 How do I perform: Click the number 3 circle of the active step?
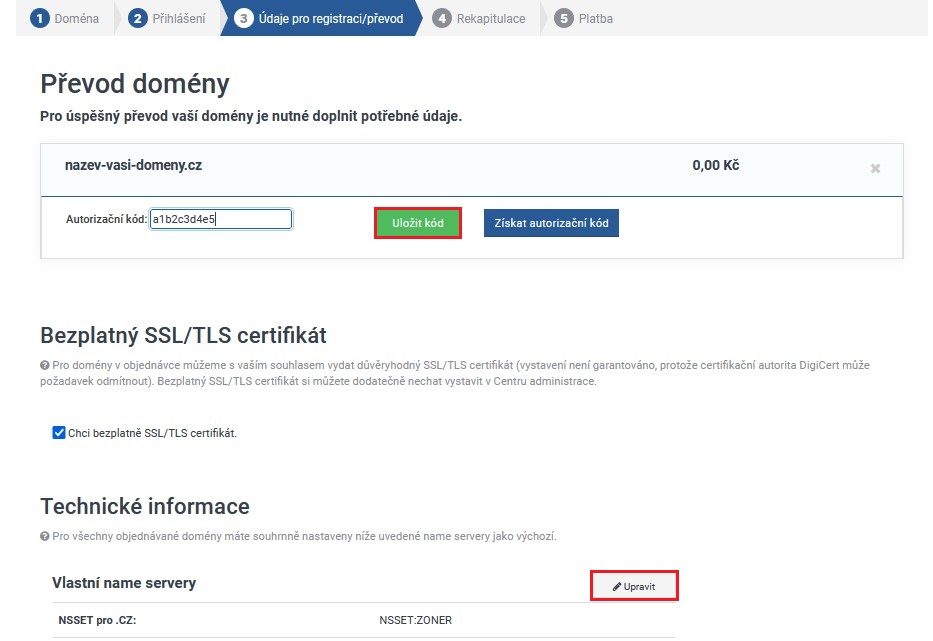click(244, 18)
